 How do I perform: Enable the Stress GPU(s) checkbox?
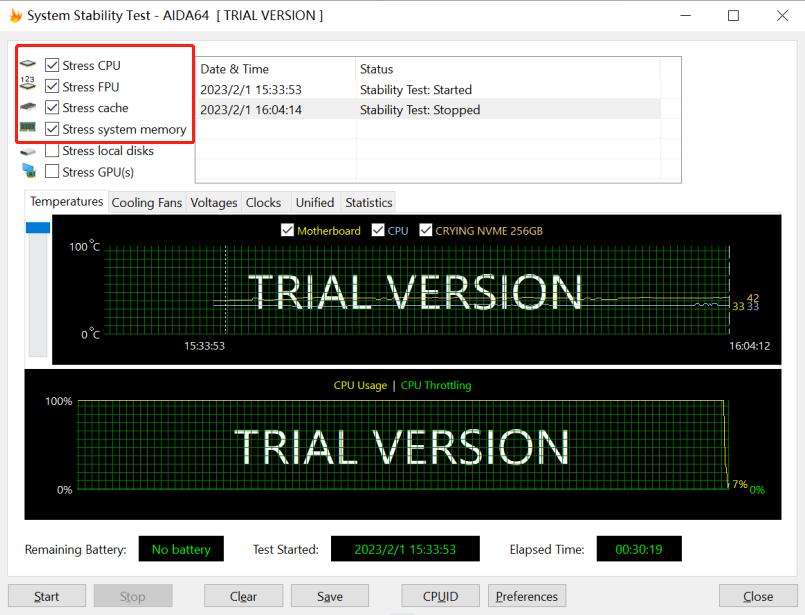pyautogui.click(x=52, y=172)
